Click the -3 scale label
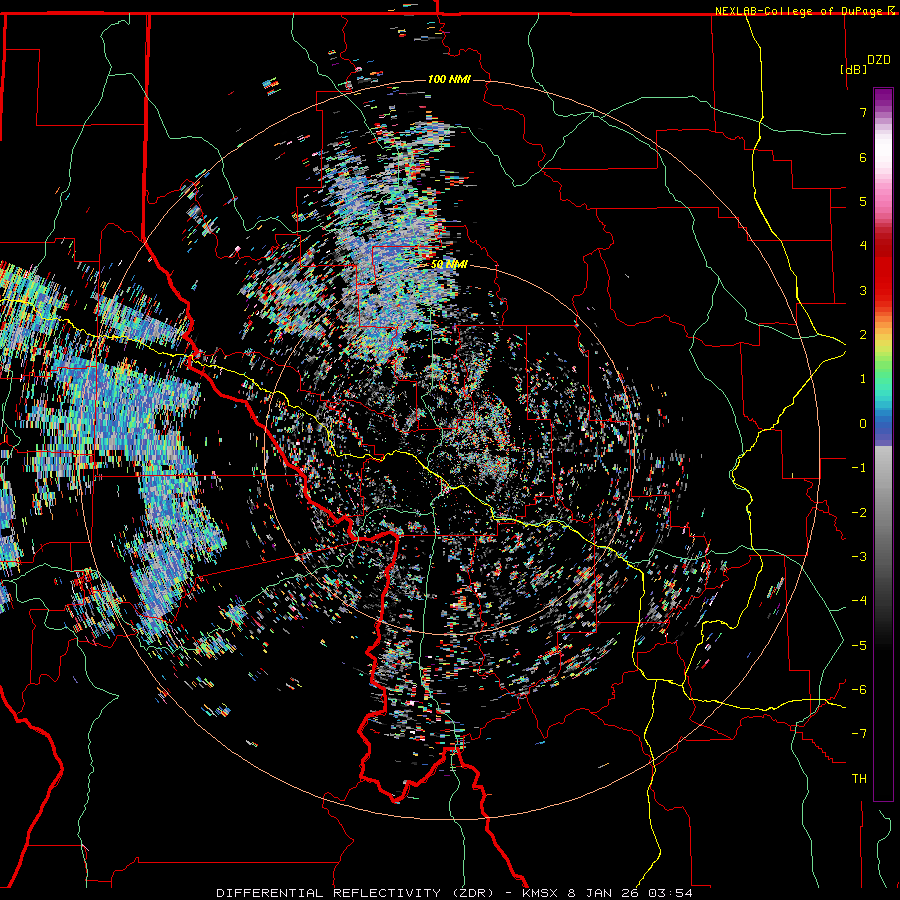 pos(859,557)
